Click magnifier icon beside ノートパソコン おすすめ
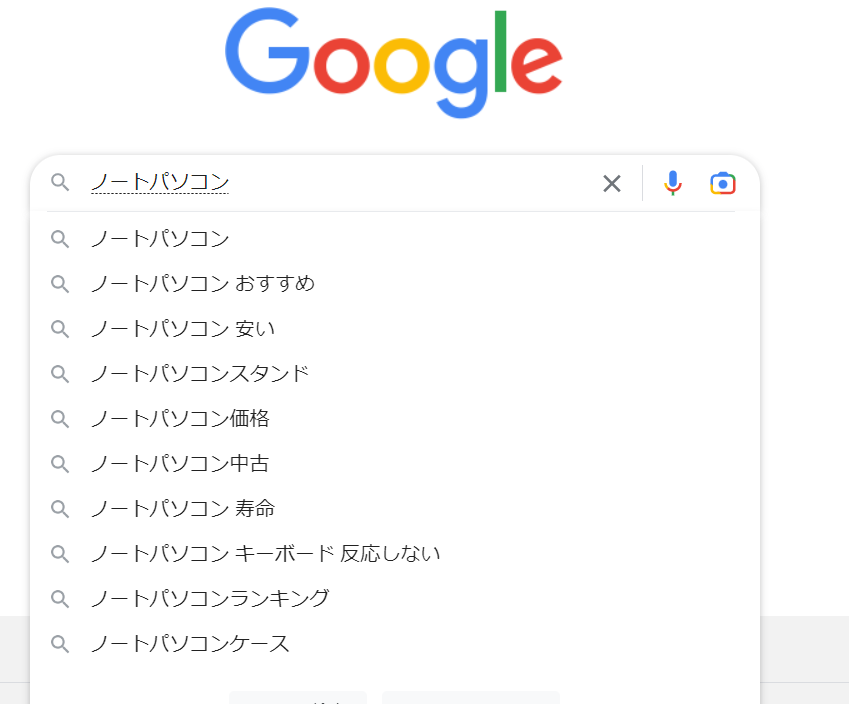This screenshot has height=704, width=849. point(60,284)
